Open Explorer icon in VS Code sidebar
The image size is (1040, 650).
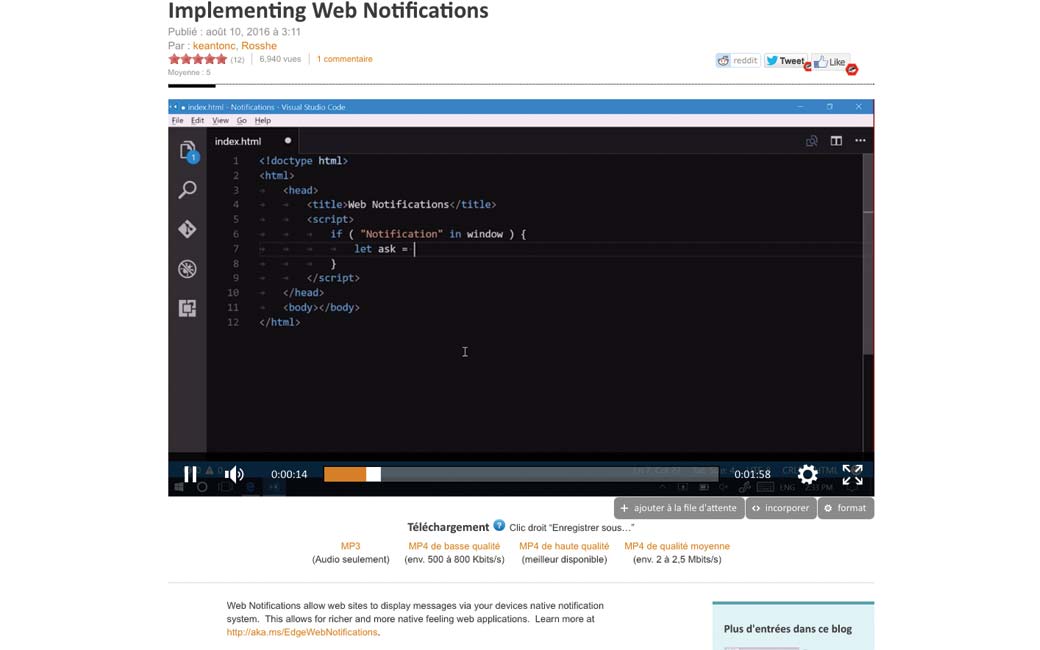pyautogui.click(x=187, y=151)
